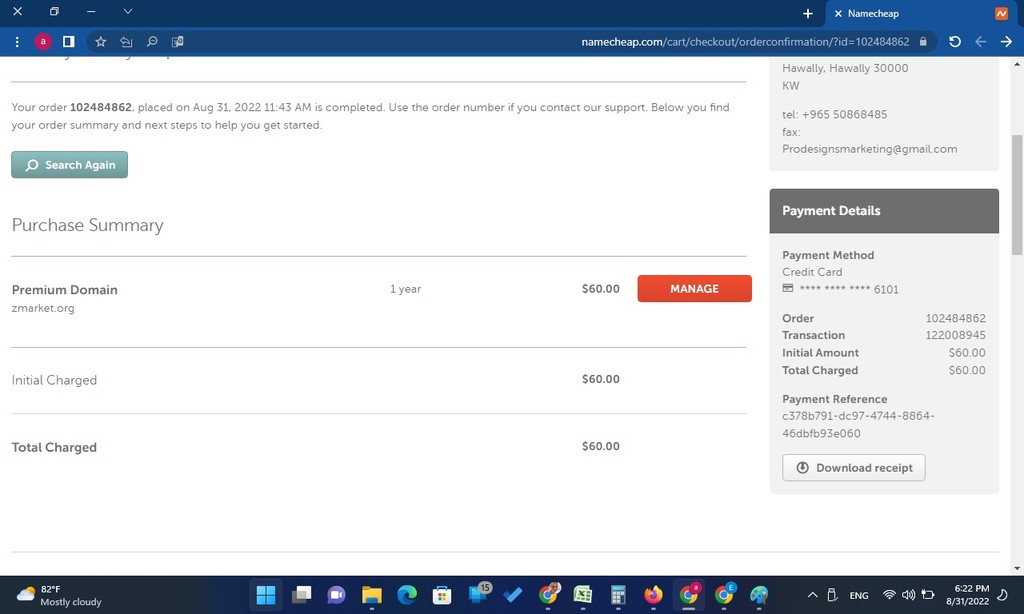Click the right-pointing navigation arrow
1024x614 pixels.
pyautogui.click(x=1006, y=42)
